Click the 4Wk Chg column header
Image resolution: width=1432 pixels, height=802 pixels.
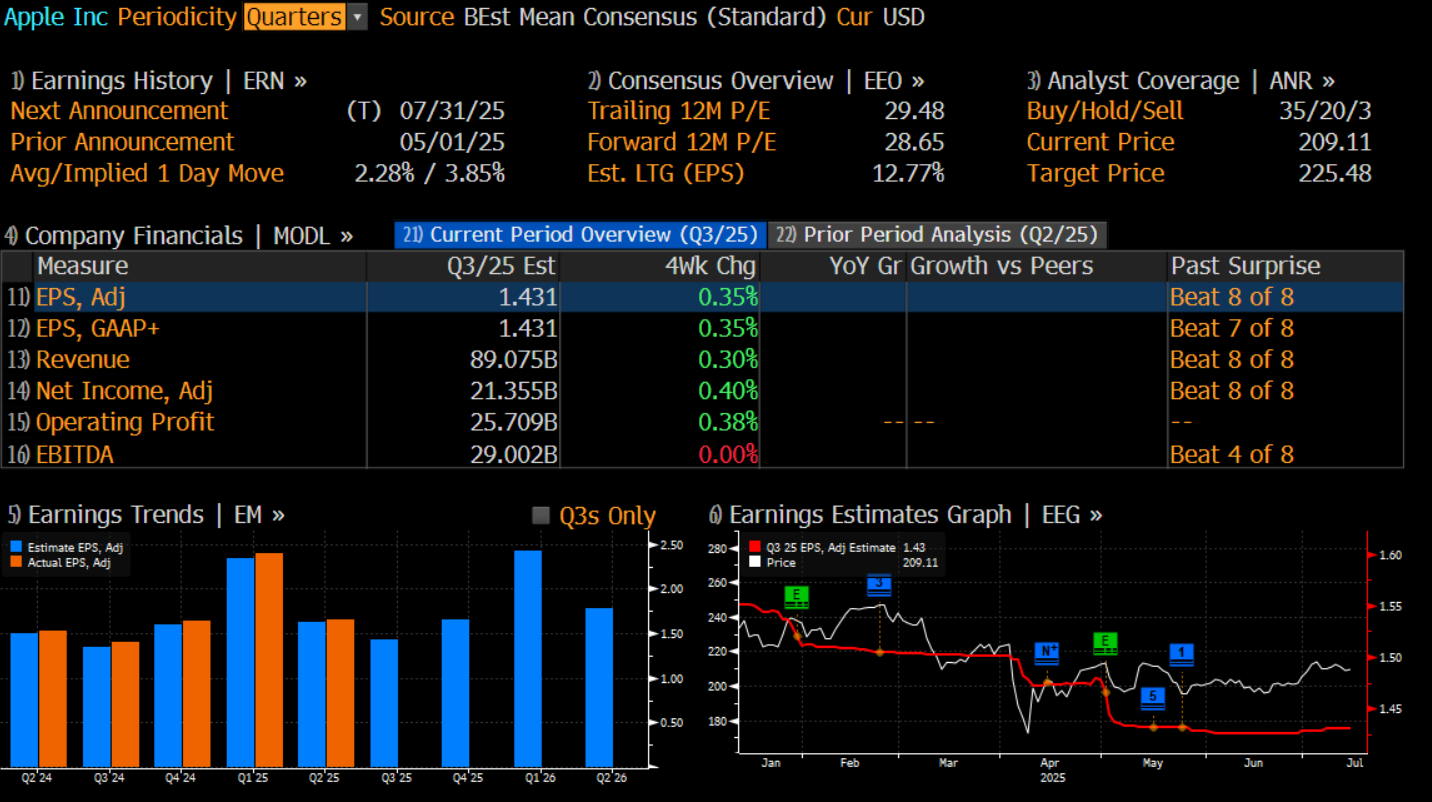tap(660, 266)
